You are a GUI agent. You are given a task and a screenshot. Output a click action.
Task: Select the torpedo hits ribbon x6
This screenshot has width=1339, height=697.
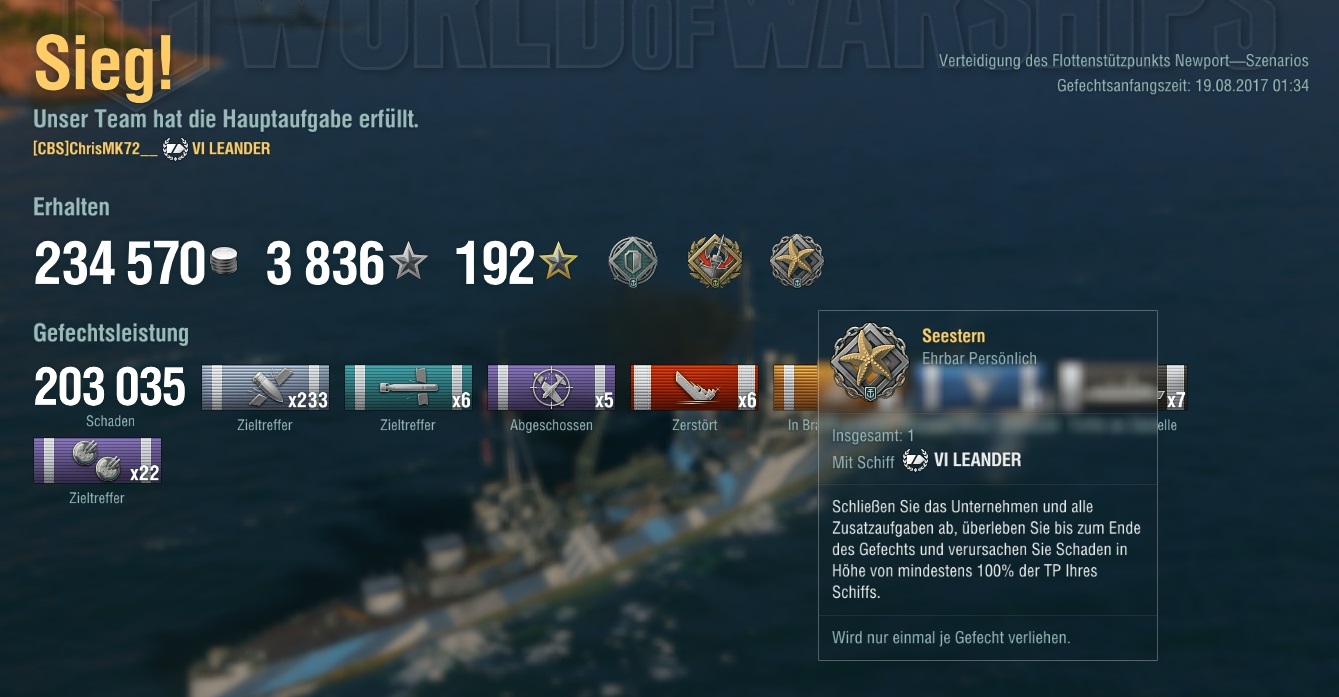pyautogui.click(x=408, y=388)
